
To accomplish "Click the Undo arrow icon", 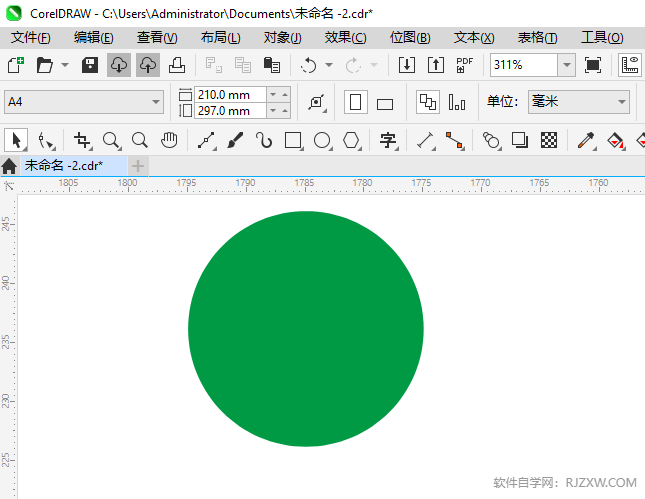I will click(x=309, y=65).
